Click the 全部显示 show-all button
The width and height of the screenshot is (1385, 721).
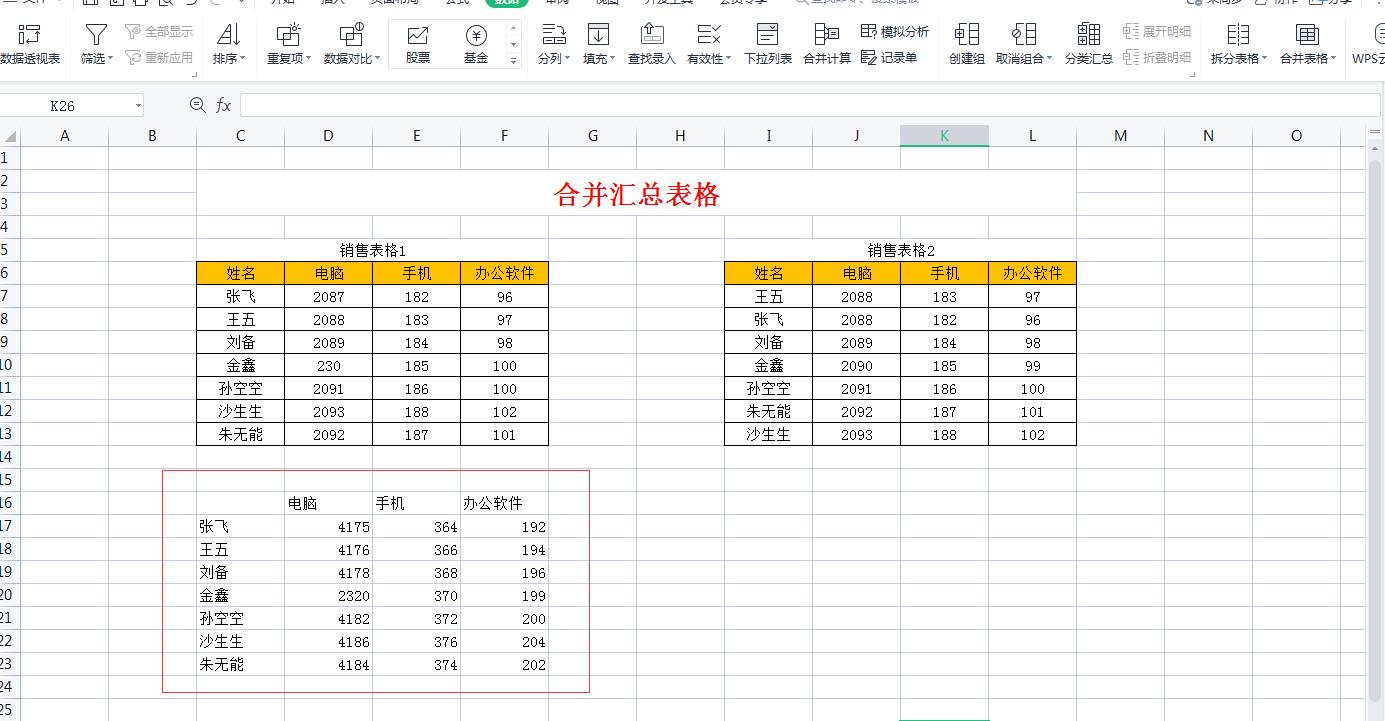click(159, 32)
